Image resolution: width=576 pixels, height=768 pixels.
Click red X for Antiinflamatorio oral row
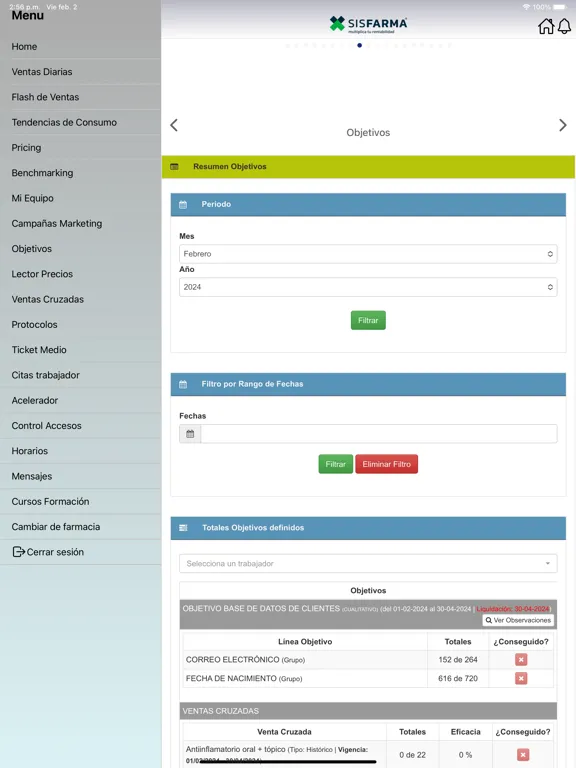click(523, 754)
